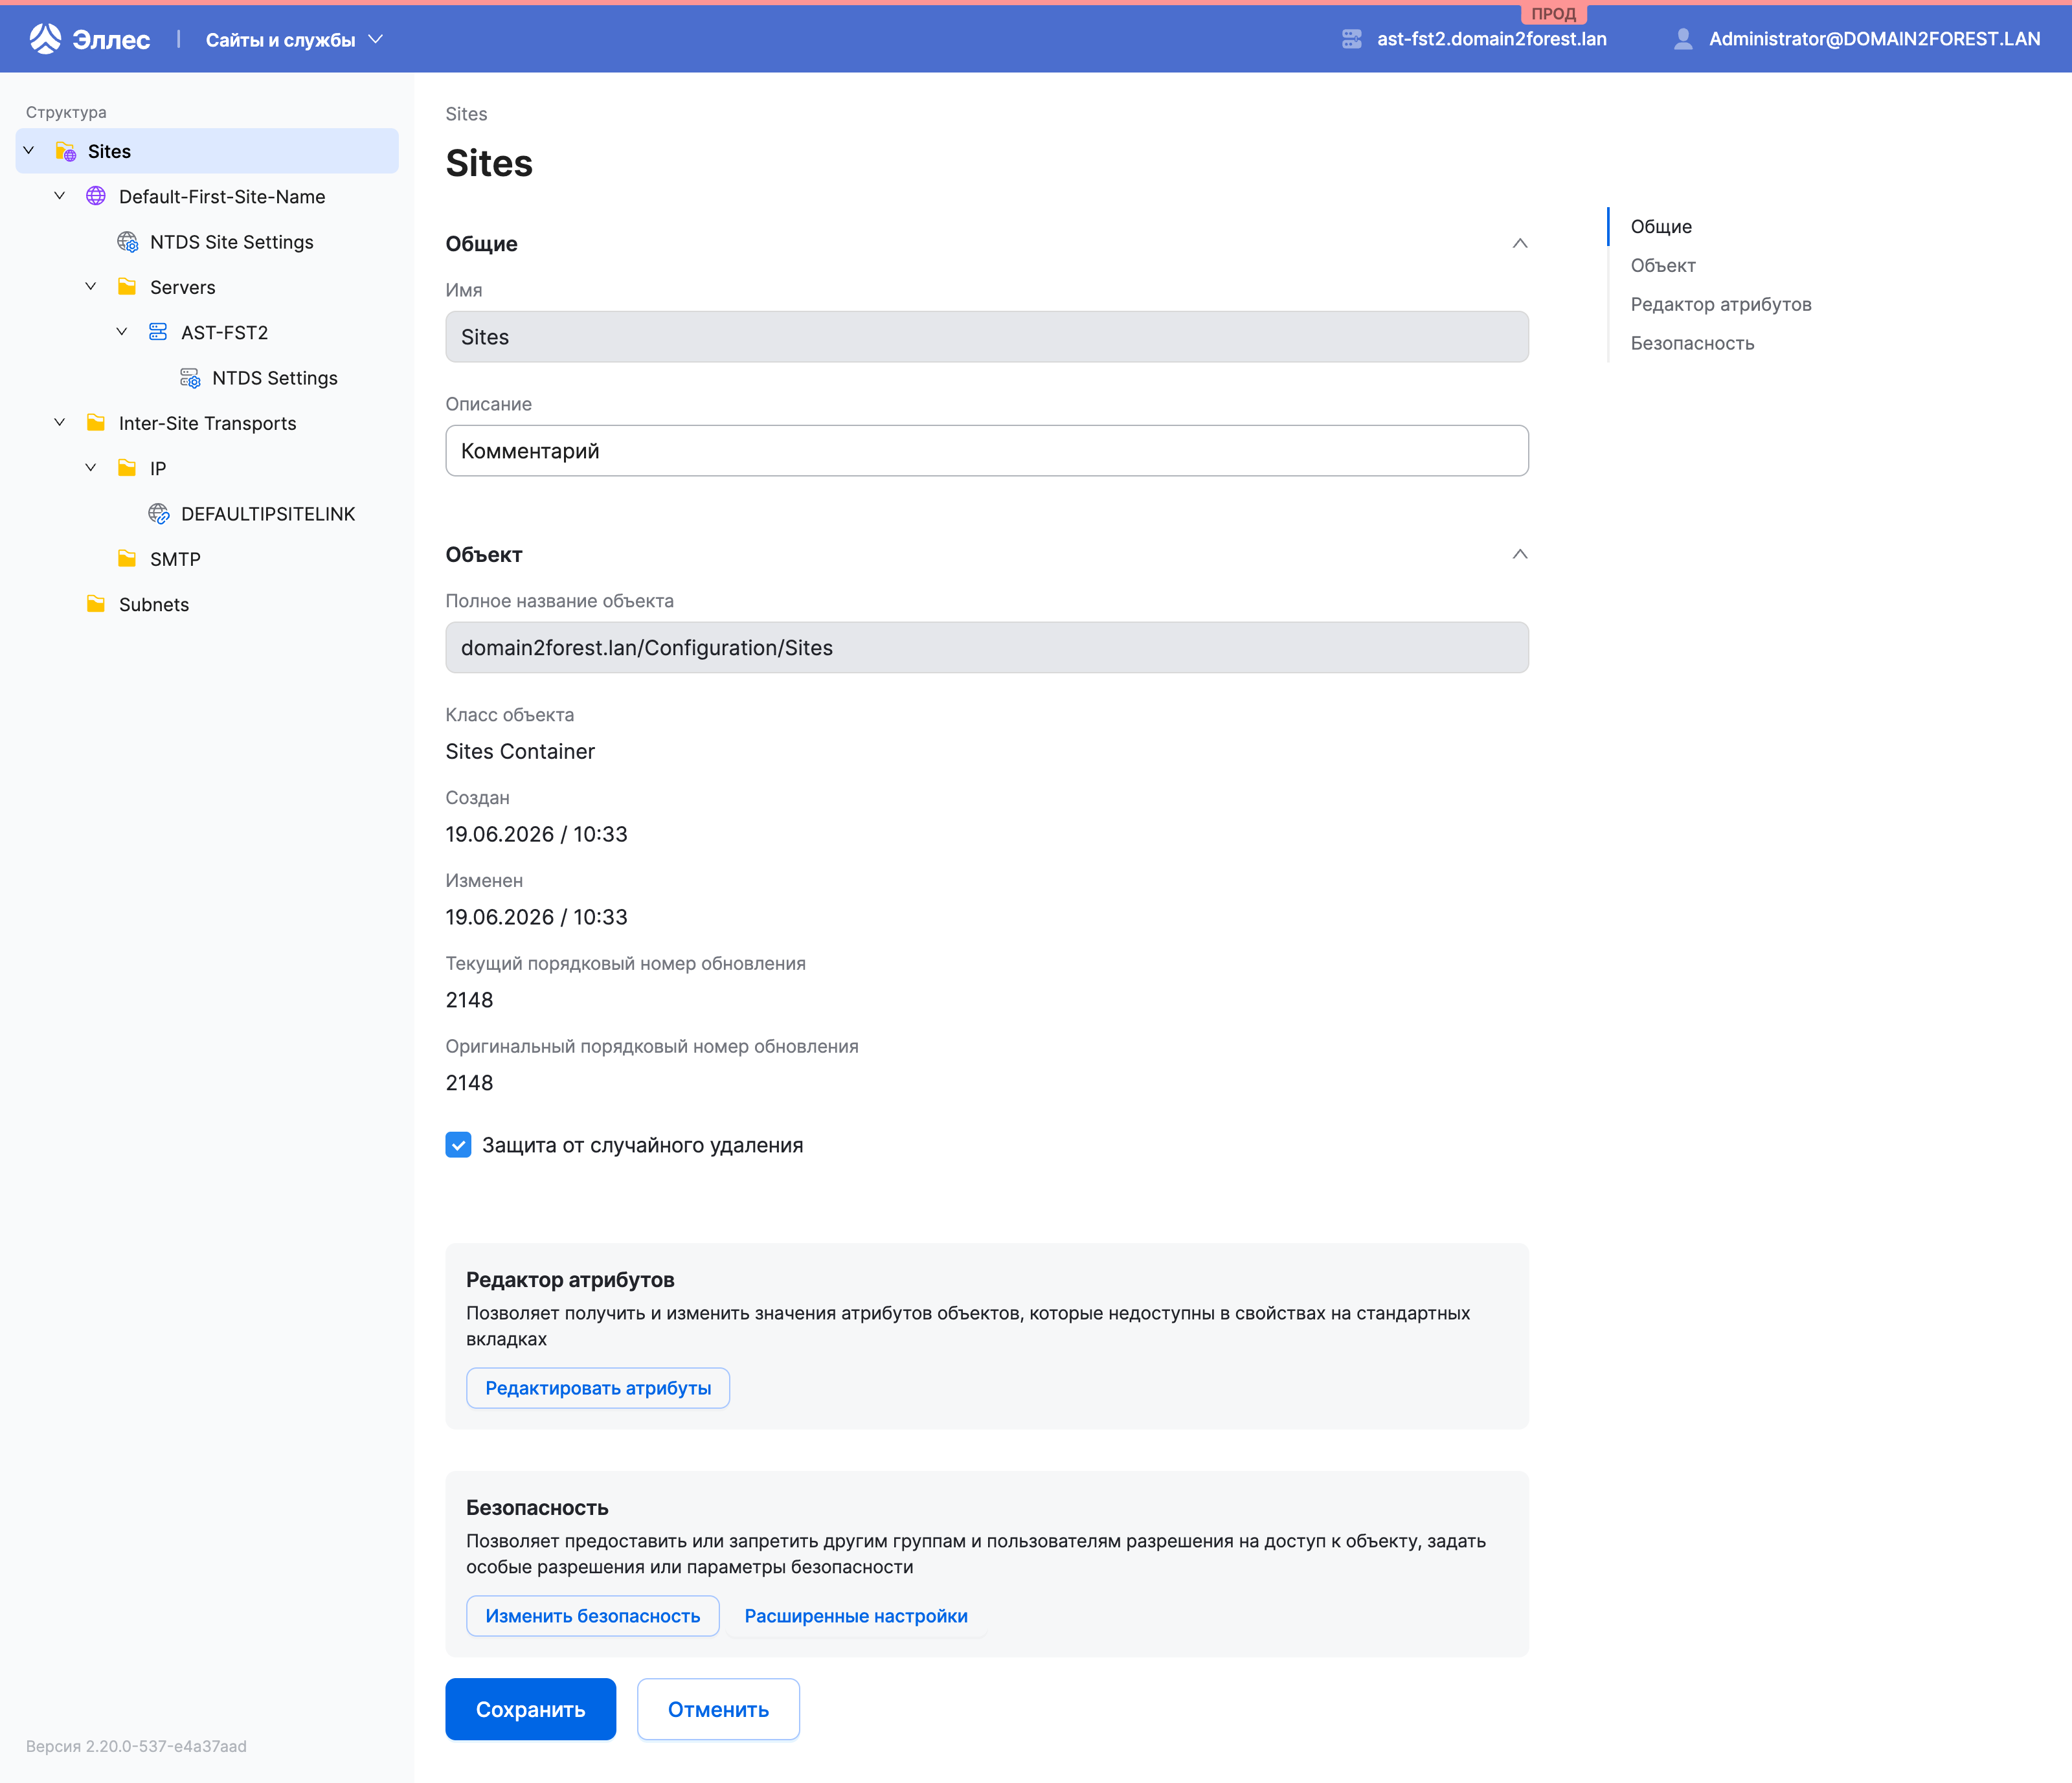Collapse the Servers tree node
The image size is (2072, 1783).
click(91, 287)
